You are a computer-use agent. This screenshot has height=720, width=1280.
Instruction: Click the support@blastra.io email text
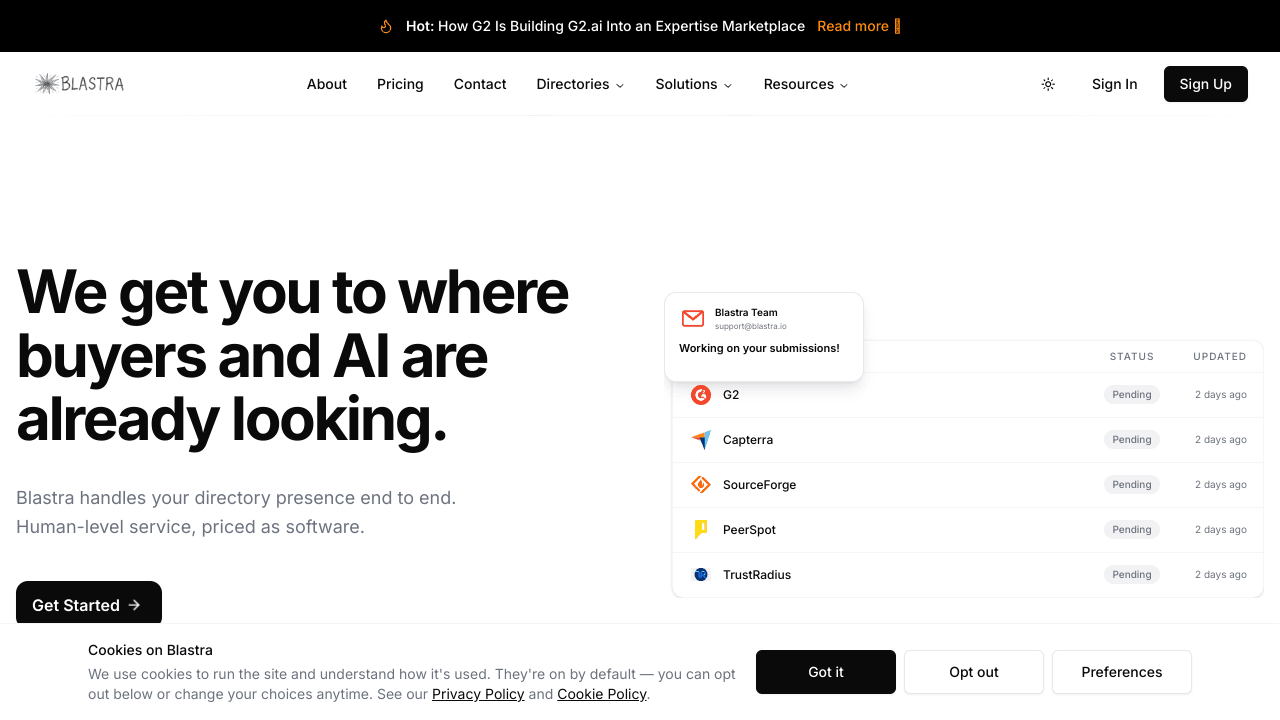(751, 327)
